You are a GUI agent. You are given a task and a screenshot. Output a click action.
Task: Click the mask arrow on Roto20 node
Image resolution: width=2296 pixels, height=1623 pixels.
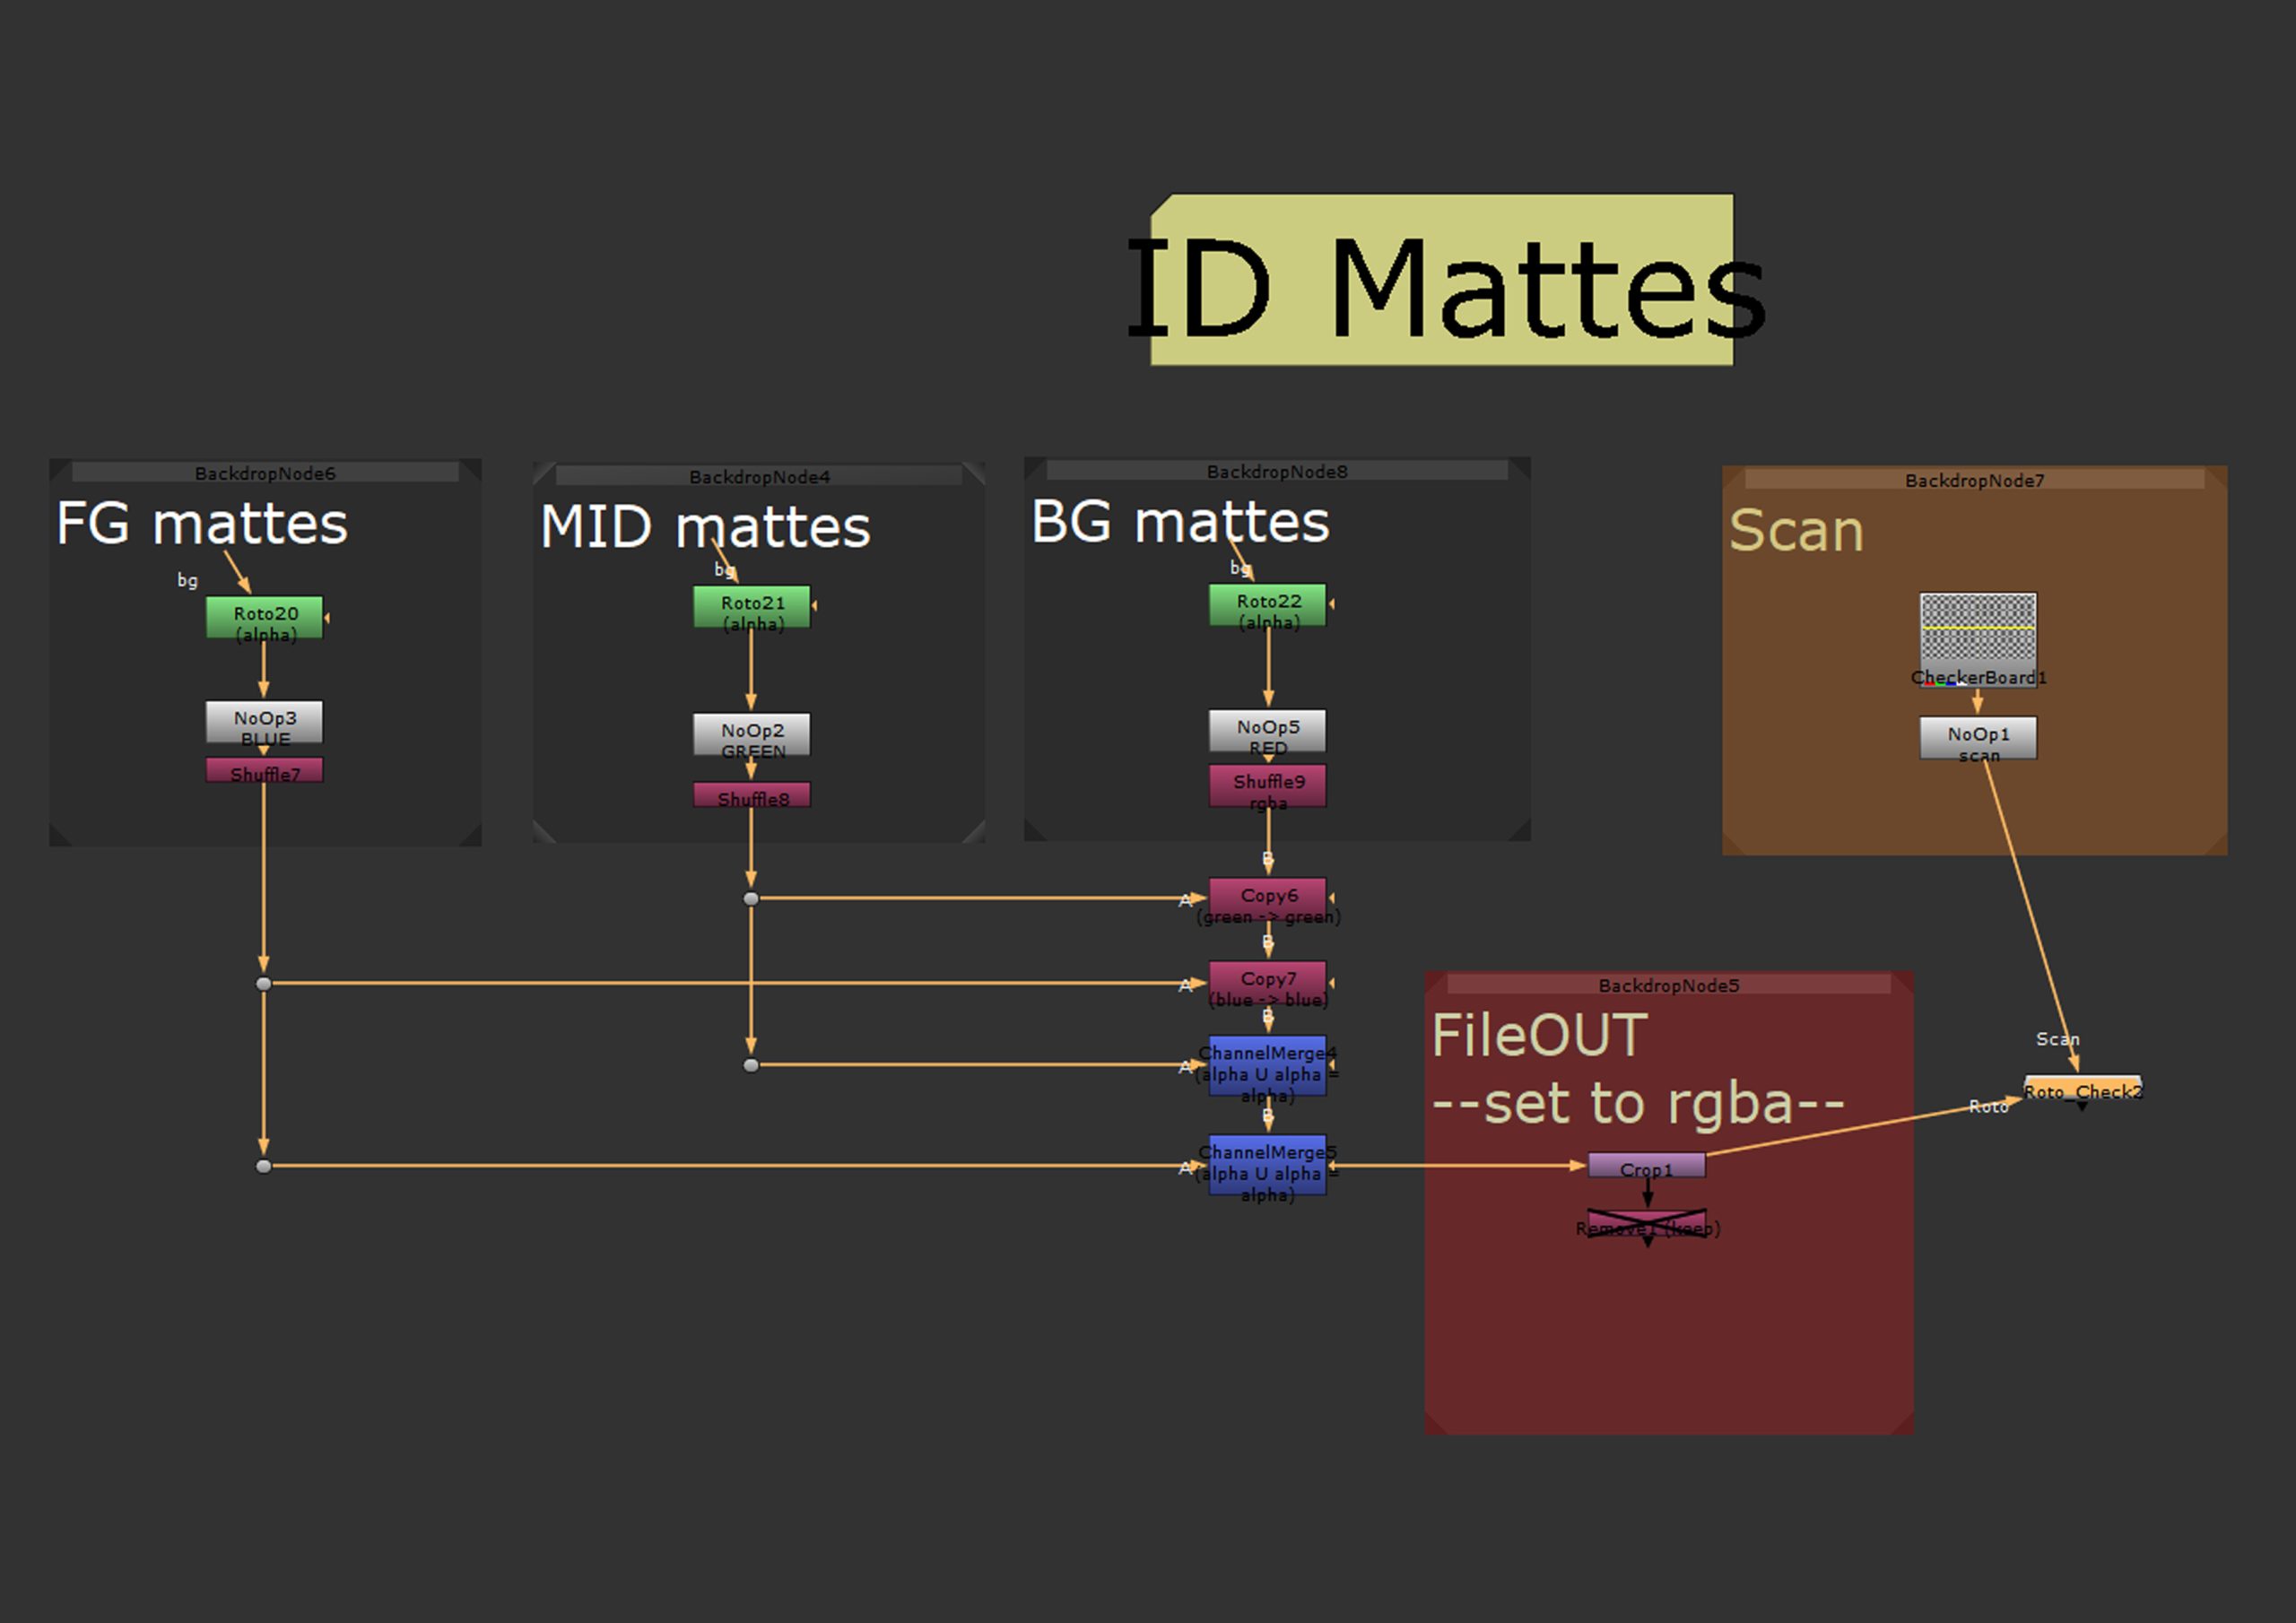tap(327, 618)
